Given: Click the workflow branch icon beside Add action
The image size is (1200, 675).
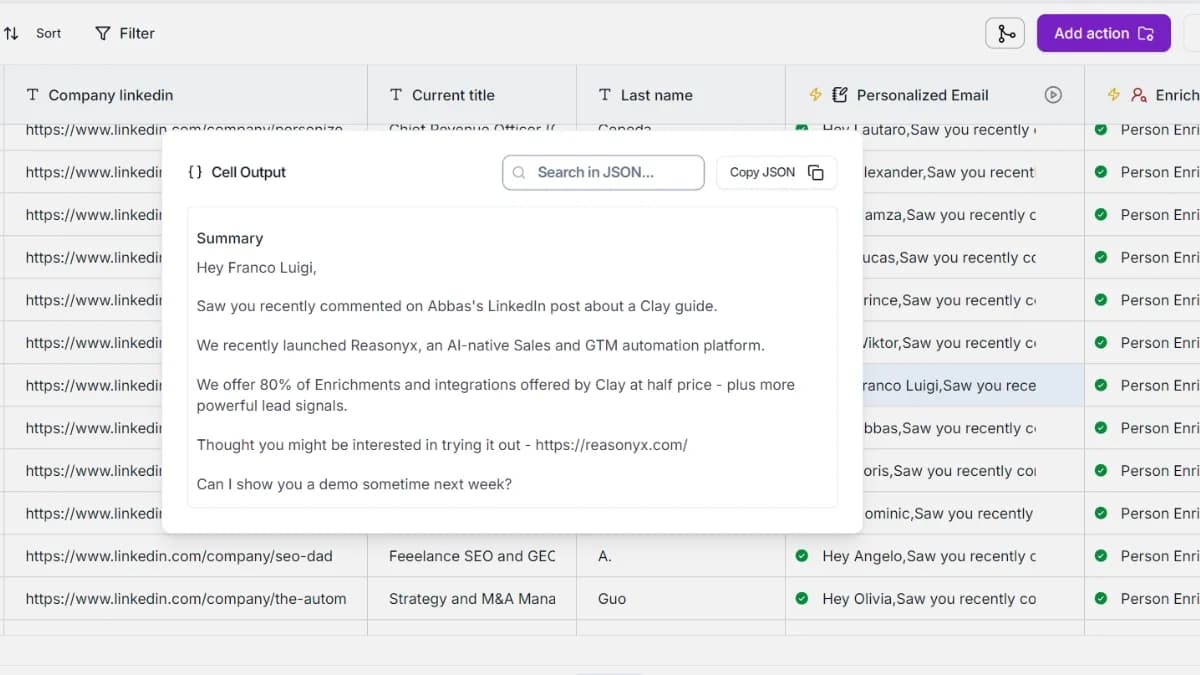Looking at the screenshot, I should tap(1004, 32).
